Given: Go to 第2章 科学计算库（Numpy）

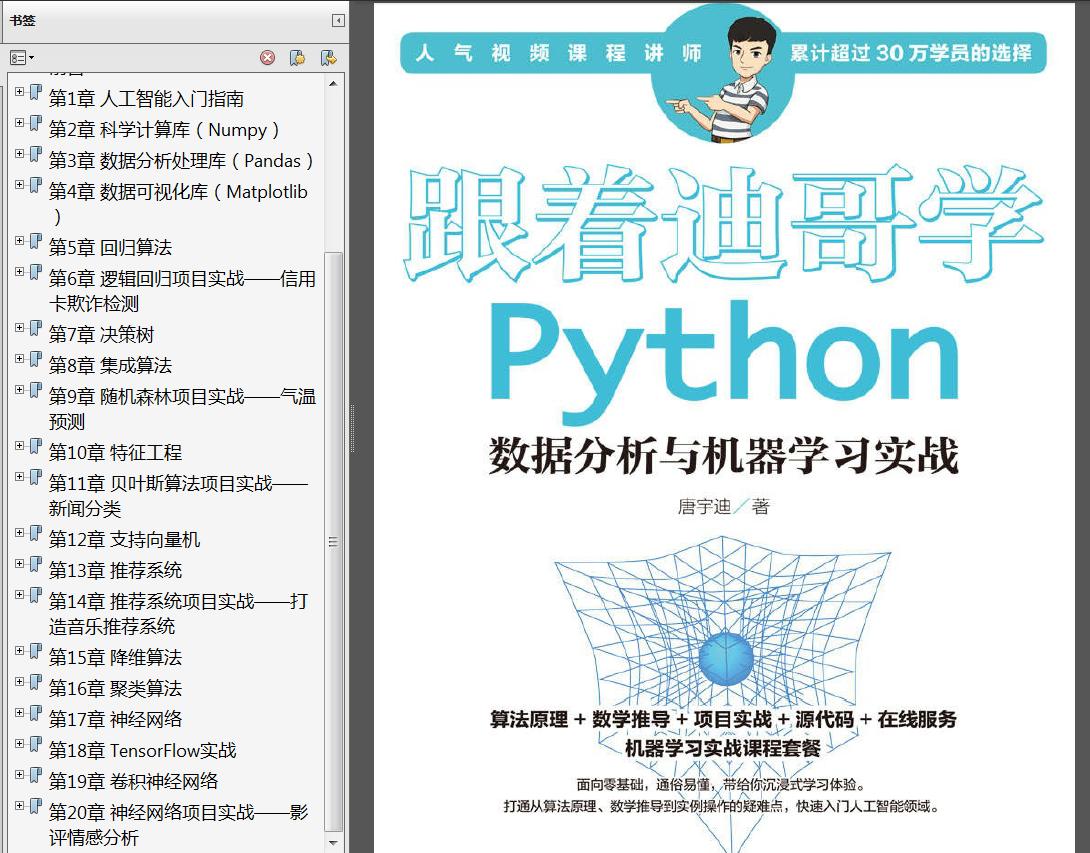Looking at the screenshot, I should point(164,130).
